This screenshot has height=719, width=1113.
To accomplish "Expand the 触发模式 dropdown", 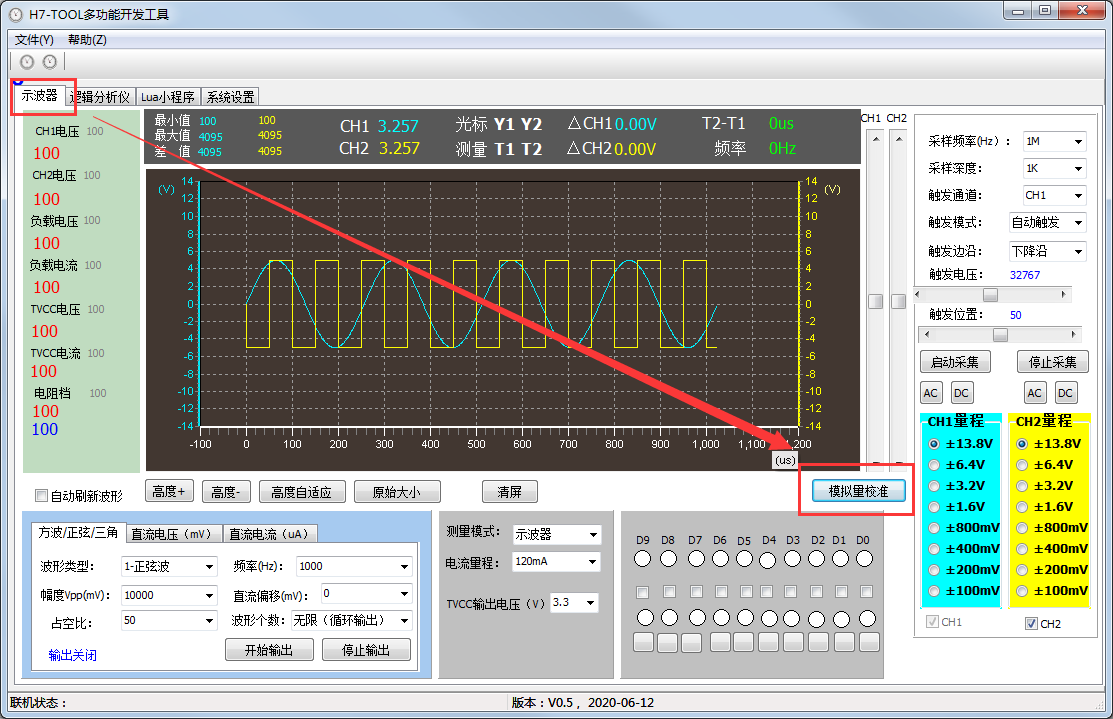I will (x=1078, y=222).
